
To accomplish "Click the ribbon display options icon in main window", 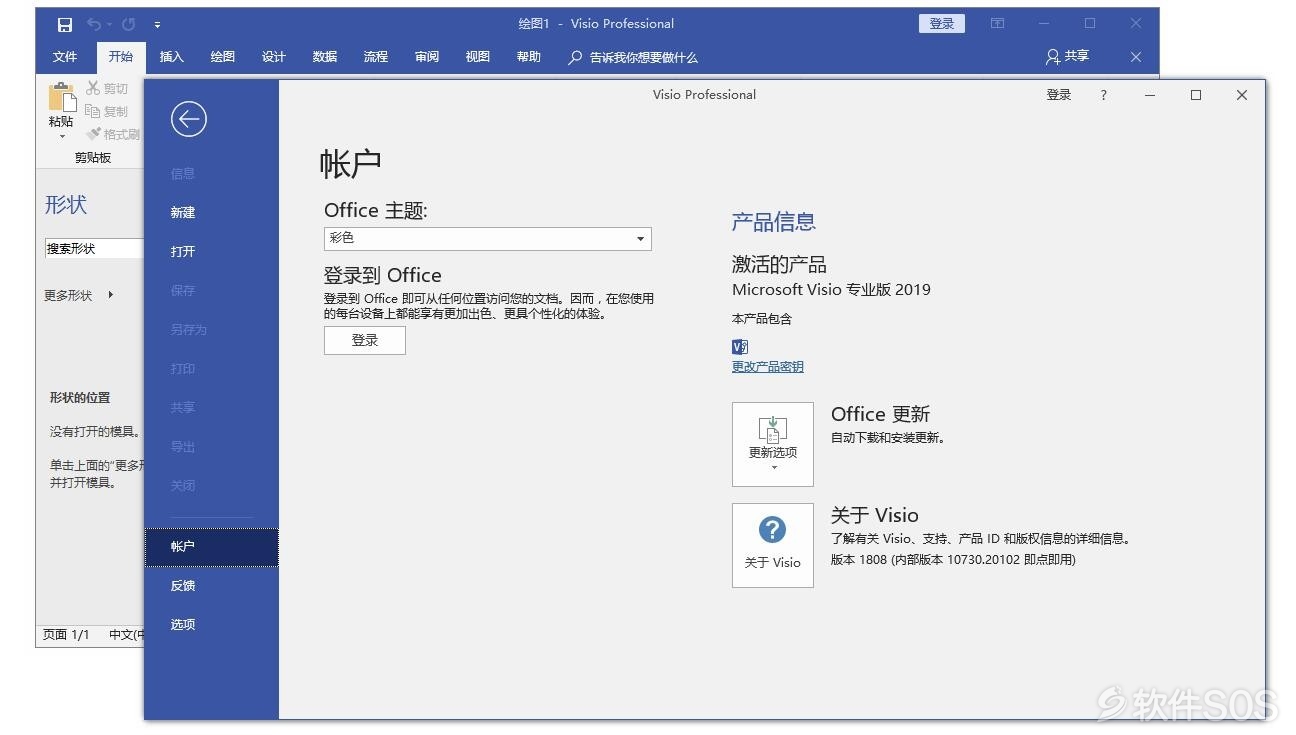I will click(x=998, y=24).
